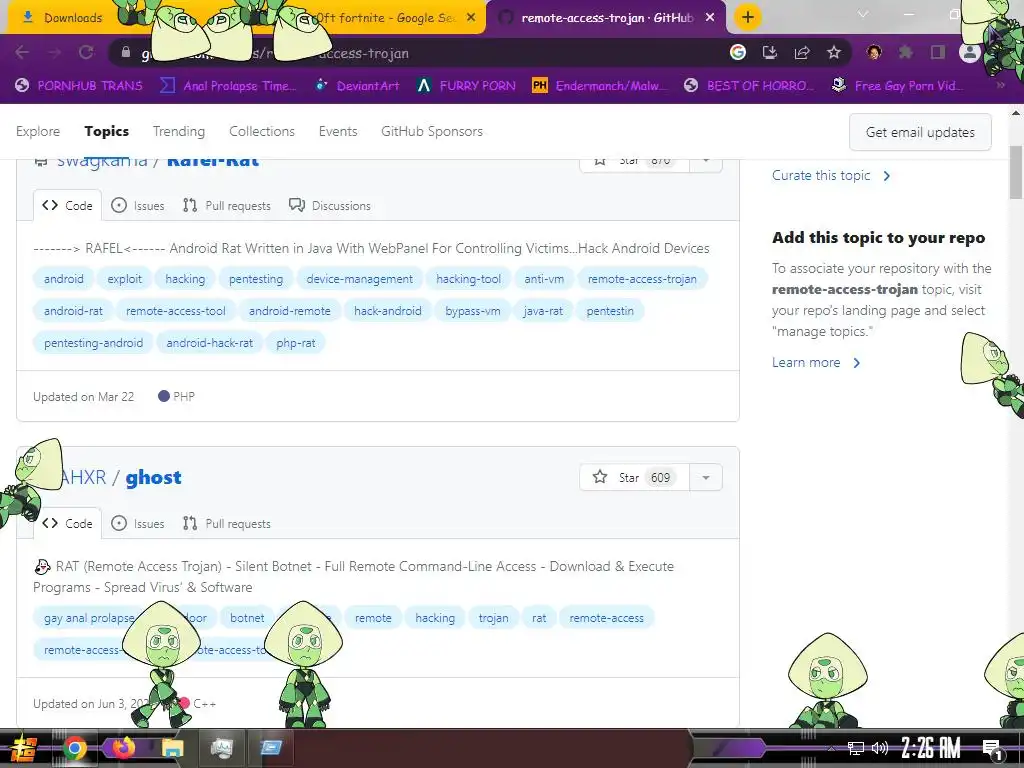The height and width of the screenshot is (768, 1024).
Task: Open Pull requests on the Rafel-Rat card
Action: point(227,206)
